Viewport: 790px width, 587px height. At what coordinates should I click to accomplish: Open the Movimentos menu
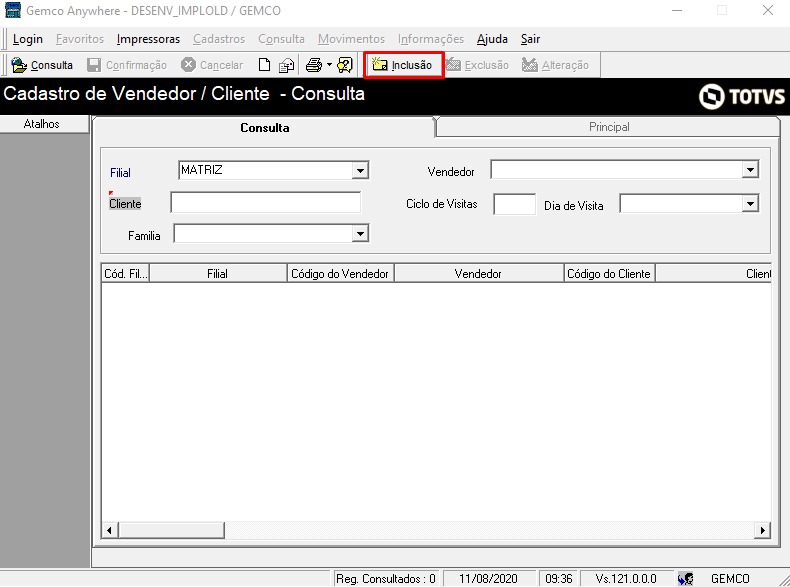tap(351, 39)
